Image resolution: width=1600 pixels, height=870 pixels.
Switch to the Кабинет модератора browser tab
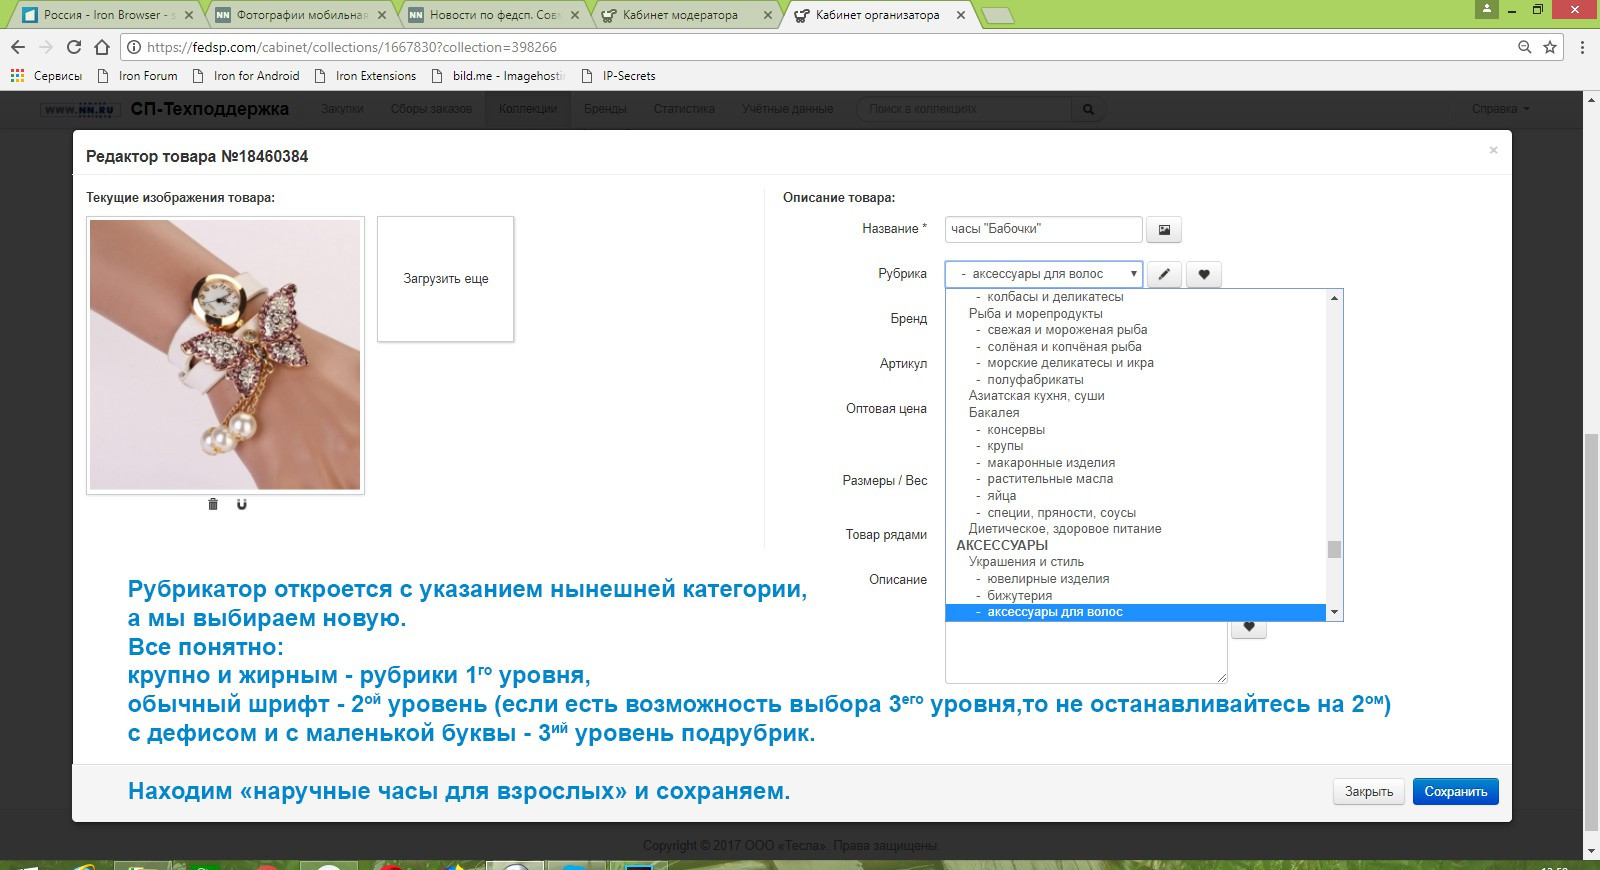click(x=680, y=15)
